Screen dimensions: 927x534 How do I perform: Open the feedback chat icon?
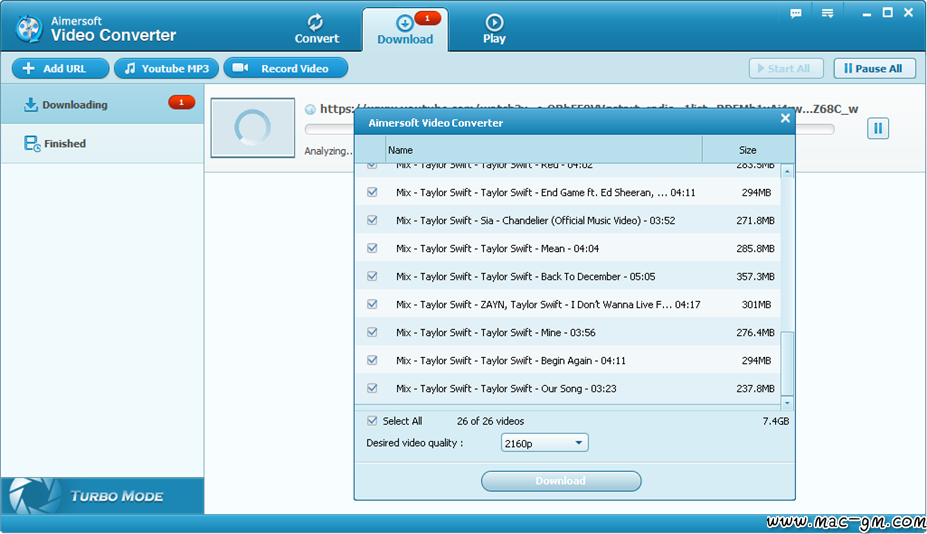click(796, 13)
